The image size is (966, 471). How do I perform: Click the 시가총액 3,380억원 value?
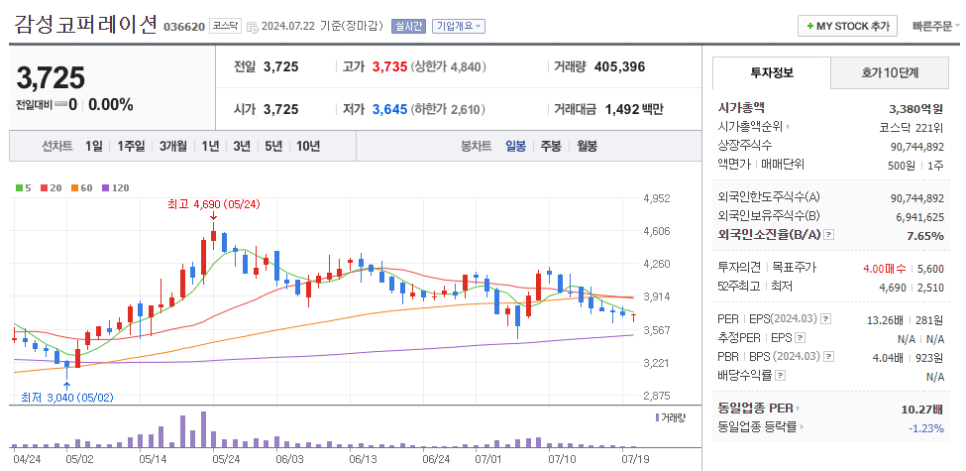pyautogui.click(x=916, y=109)
